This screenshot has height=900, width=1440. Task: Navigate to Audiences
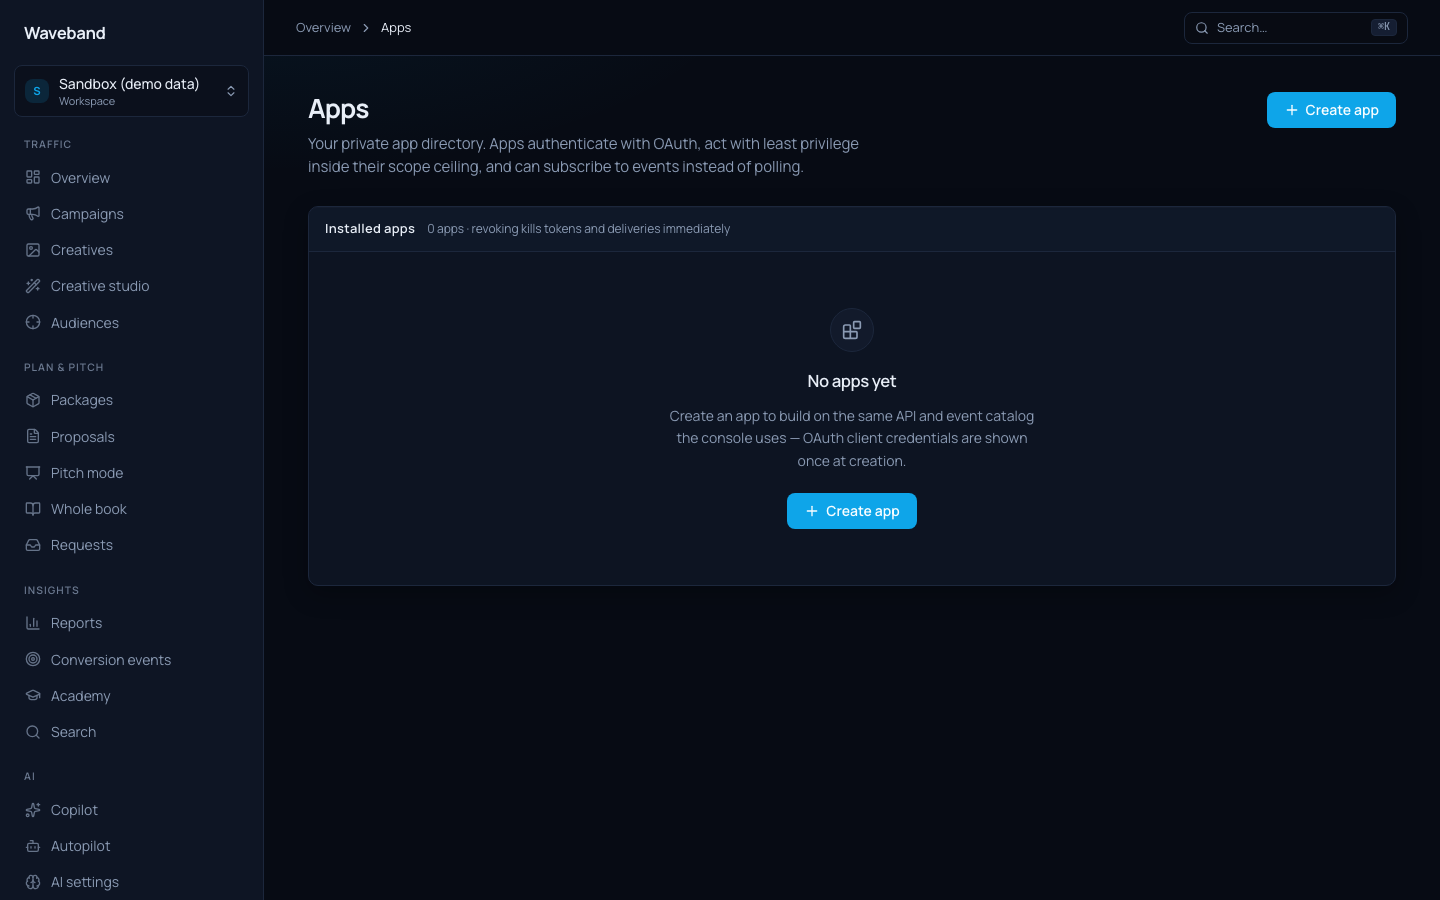click(x=131, y=323)
